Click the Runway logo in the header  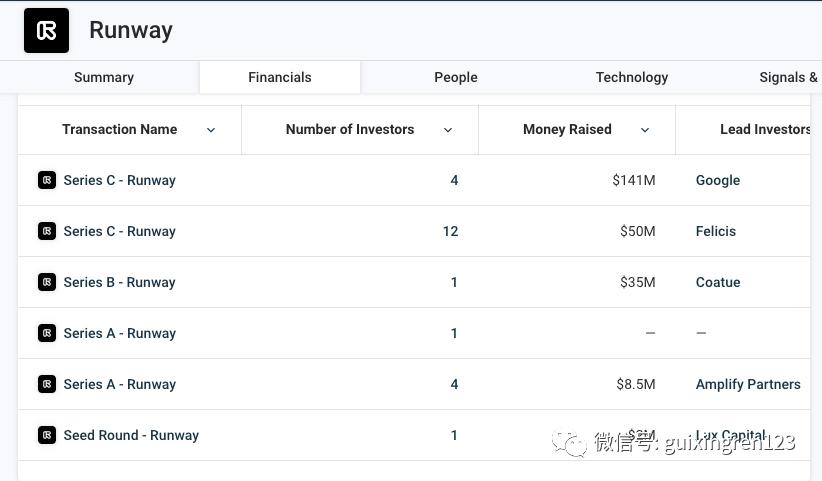click(46, 30)
